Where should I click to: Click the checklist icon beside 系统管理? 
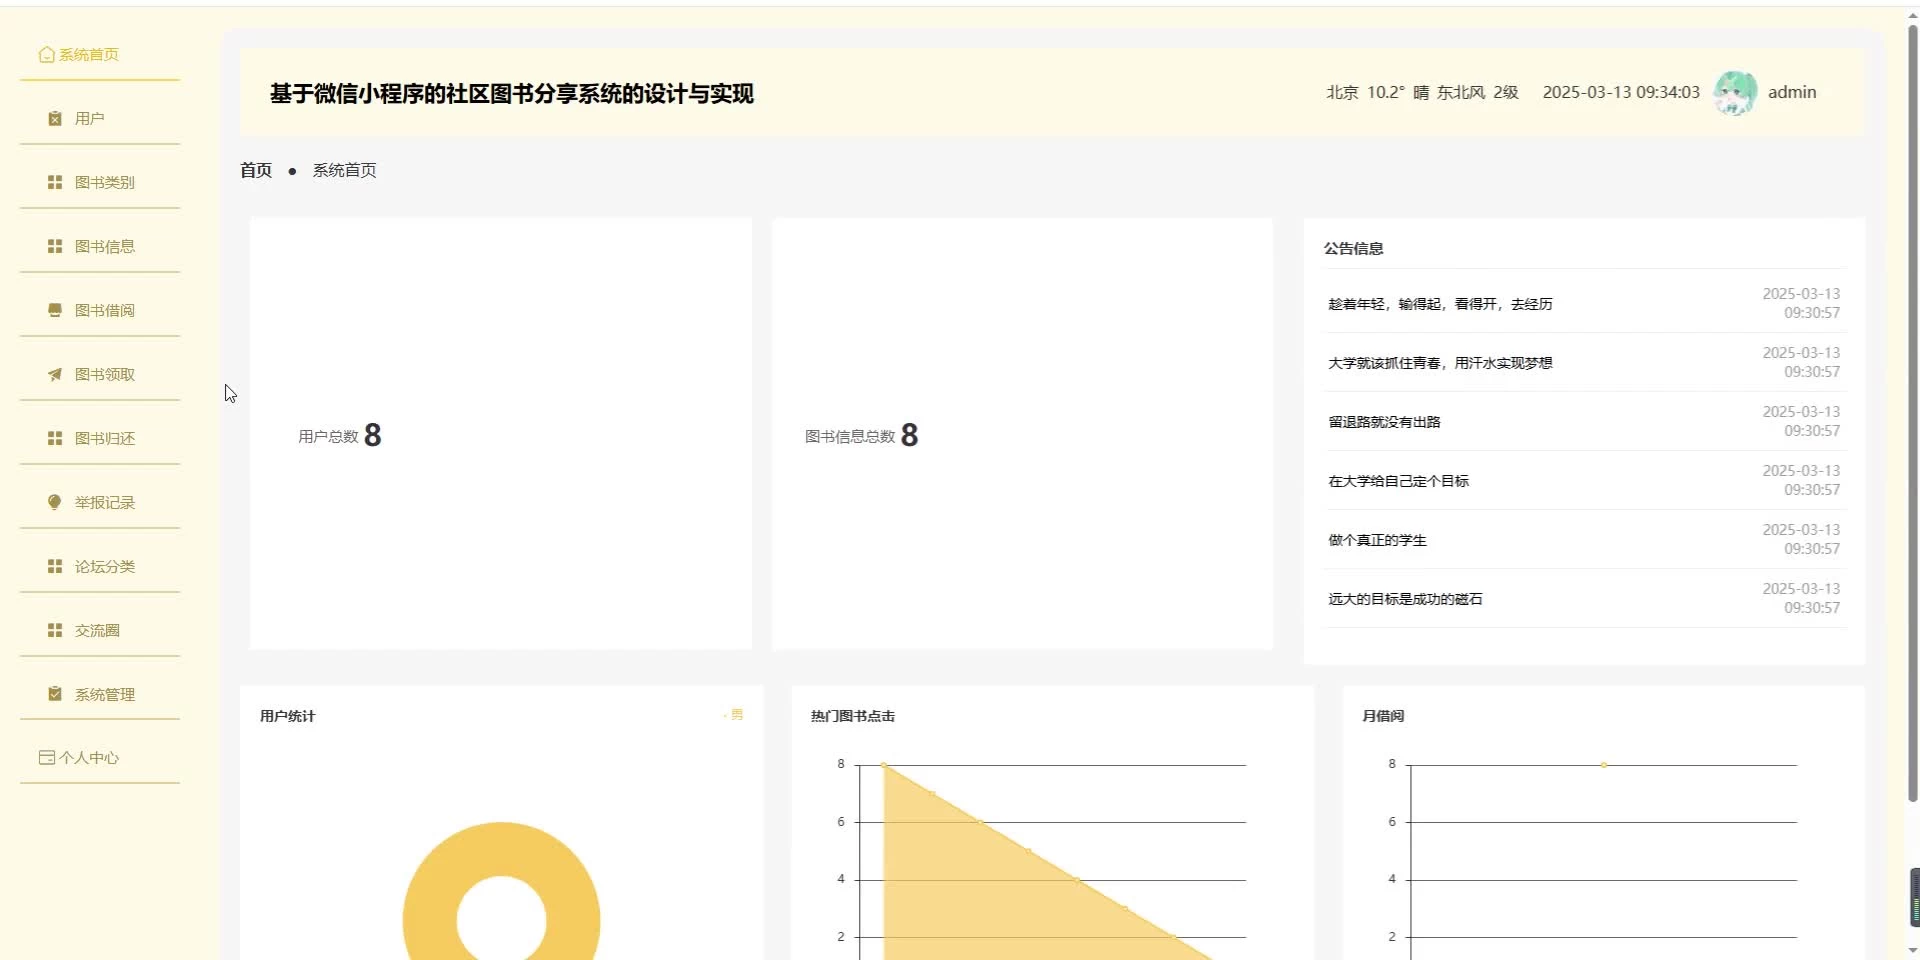[x=55, y=694]
